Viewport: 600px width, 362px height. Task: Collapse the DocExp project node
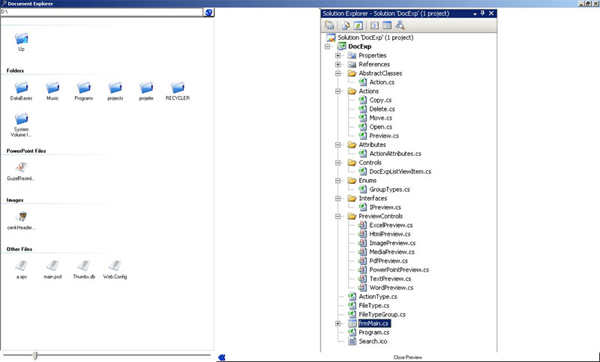pyautogui.click(x=327, y=46)
